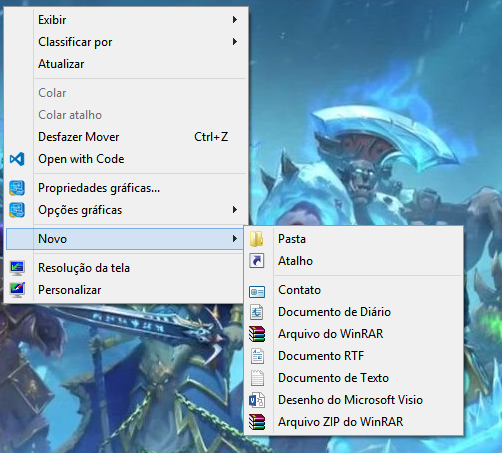Viewport: 502px width, 453px height.
Task: Click the Arquivo do WinRAR books icon
Action: pos(257,334)
